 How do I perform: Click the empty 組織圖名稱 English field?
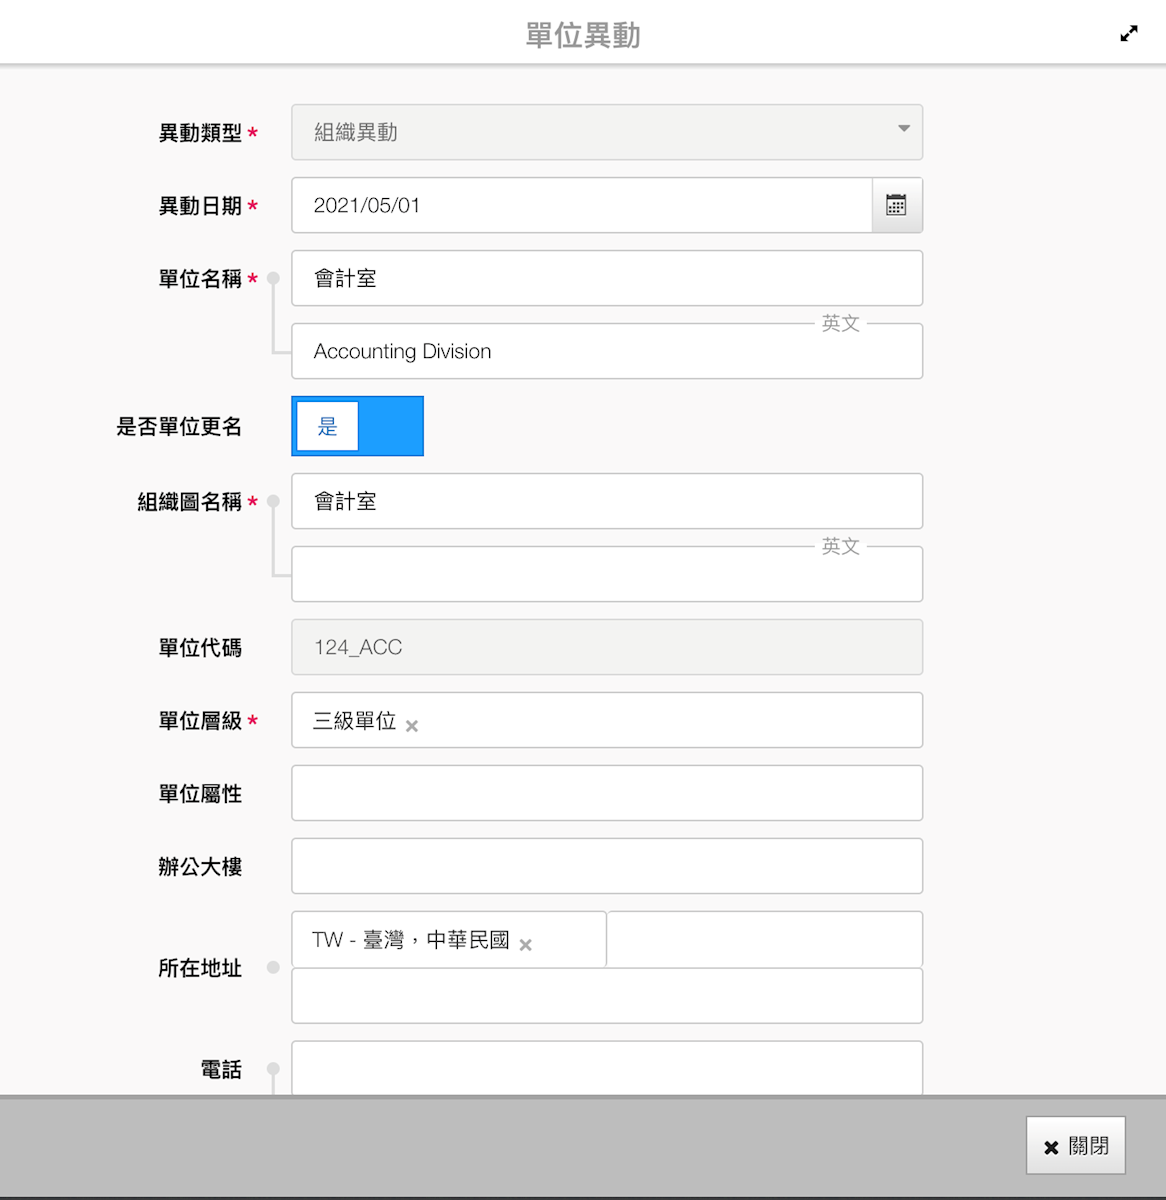pyautogui.click(x=606, y=575)
